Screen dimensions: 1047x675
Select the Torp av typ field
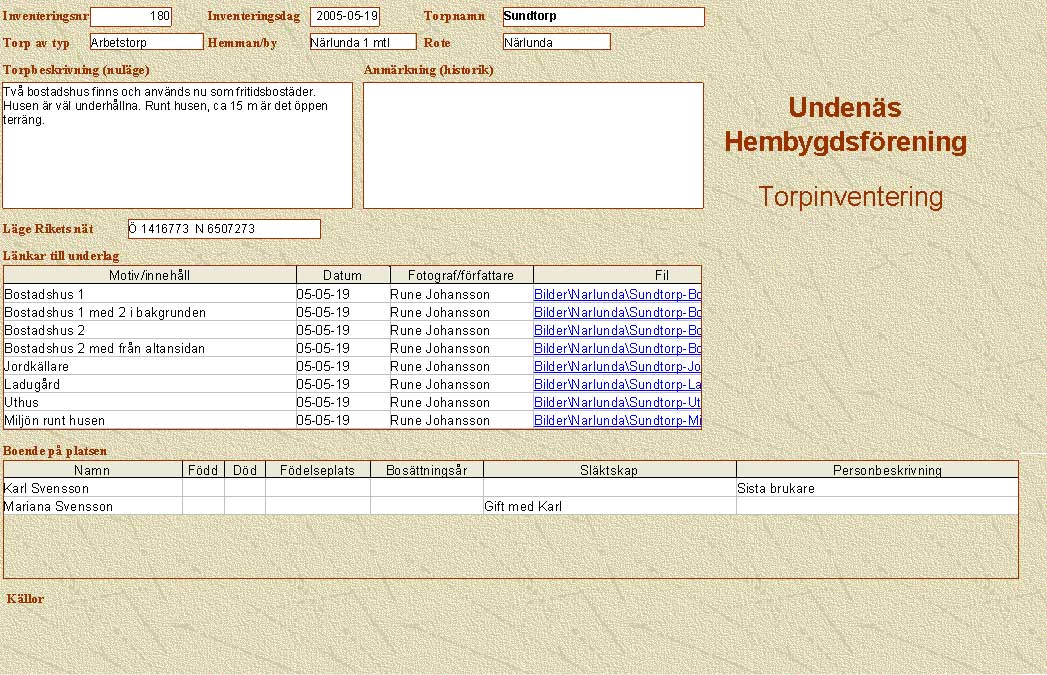pos(146,42)
